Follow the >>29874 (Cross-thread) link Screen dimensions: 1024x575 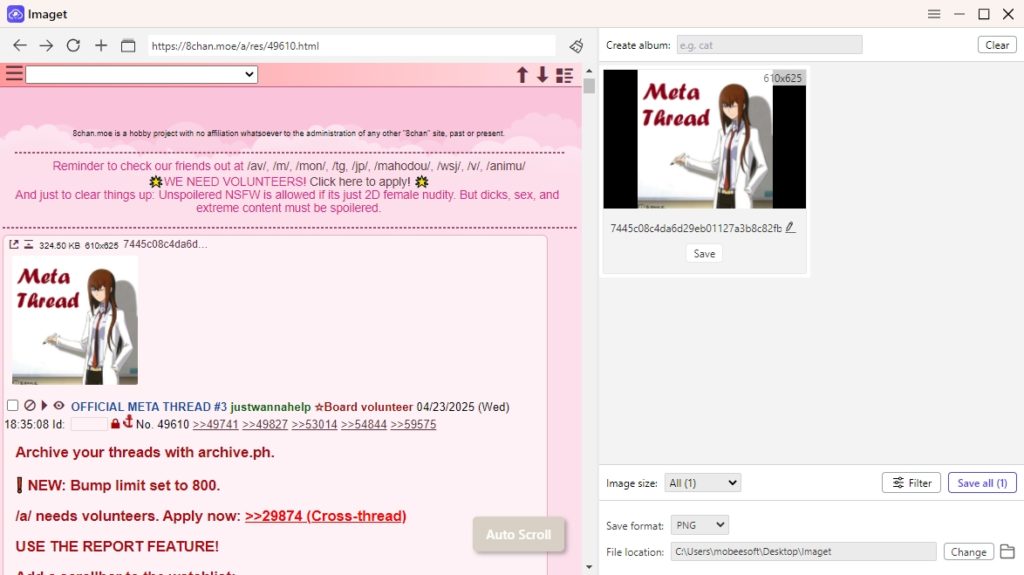point(325,516)
